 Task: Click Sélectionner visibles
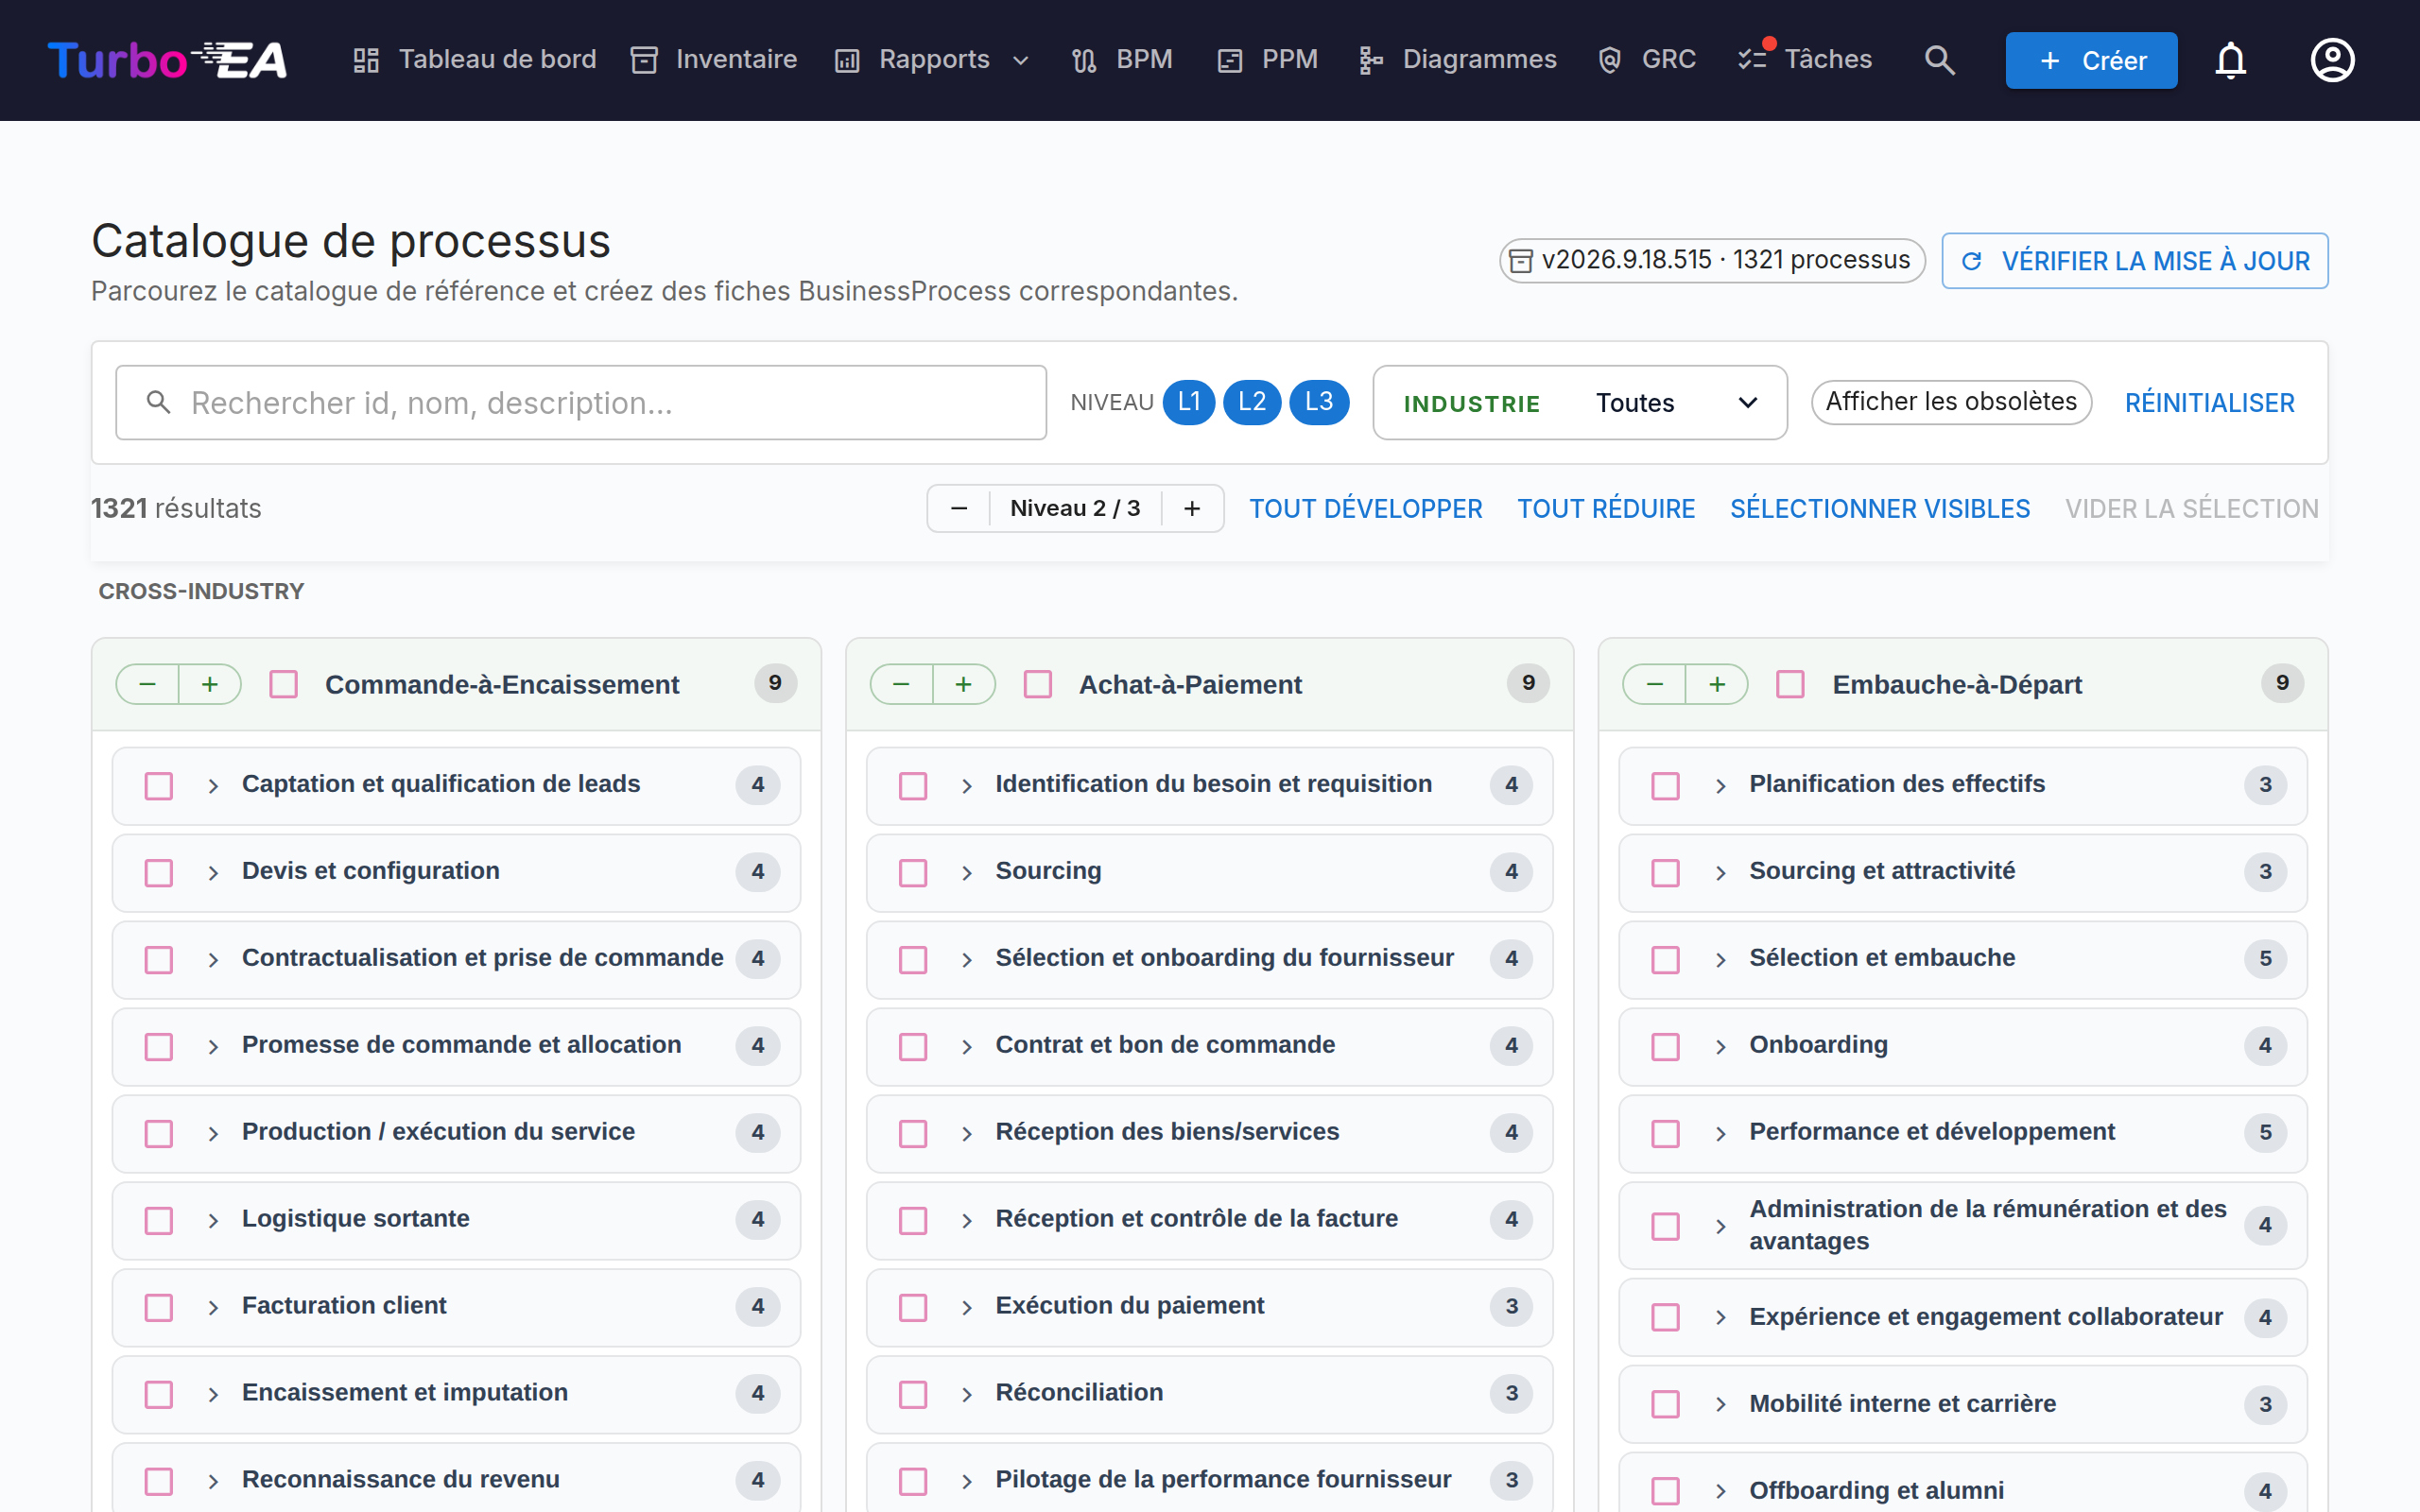(1880, 509)
